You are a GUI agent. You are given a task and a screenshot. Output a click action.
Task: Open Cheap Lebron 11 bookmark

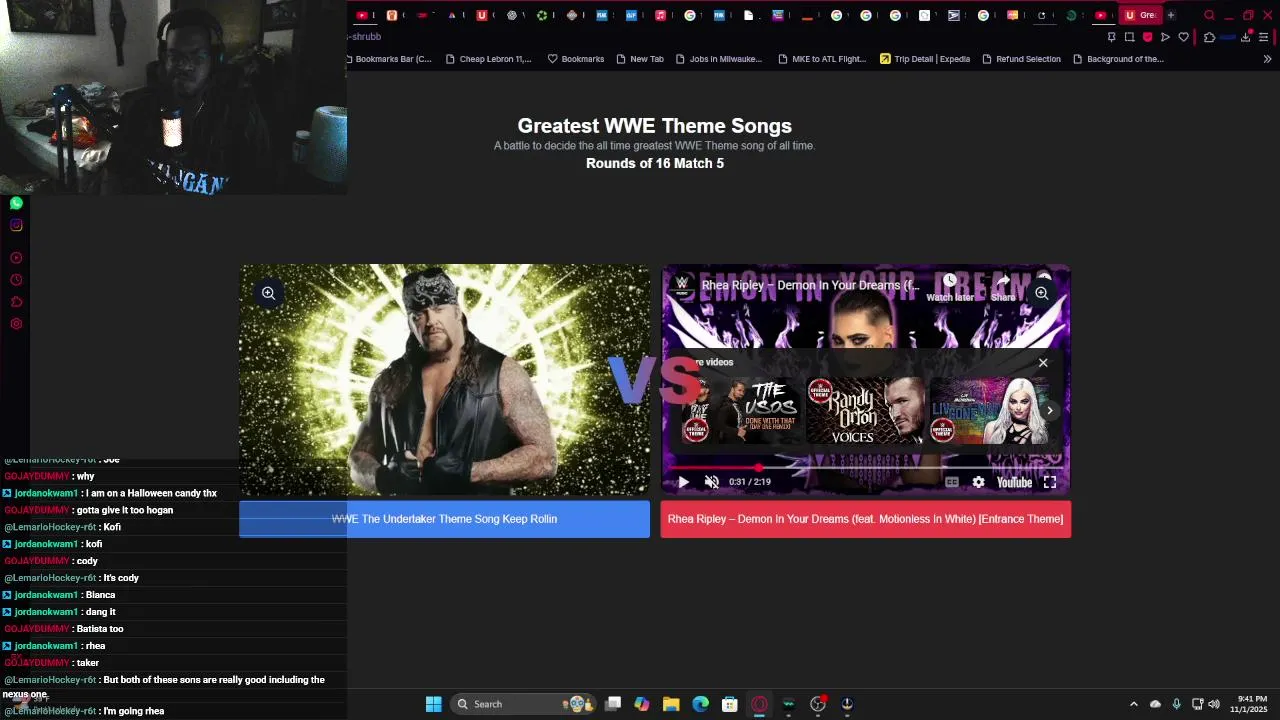click(488, 59)
